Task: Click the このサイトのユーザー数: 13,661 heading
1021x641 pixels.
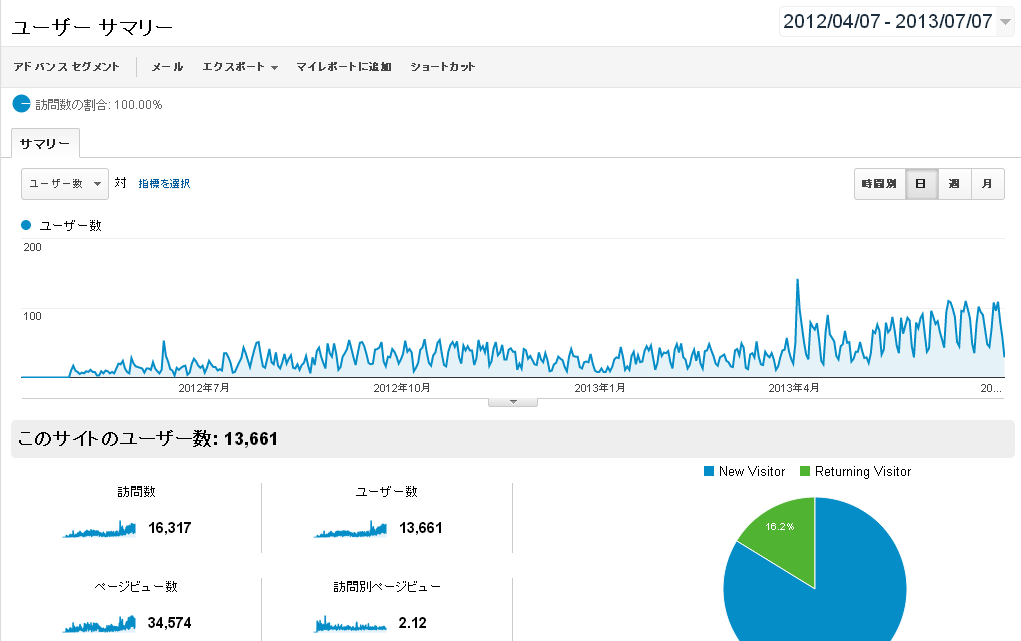Action: [x=148, y=438]
